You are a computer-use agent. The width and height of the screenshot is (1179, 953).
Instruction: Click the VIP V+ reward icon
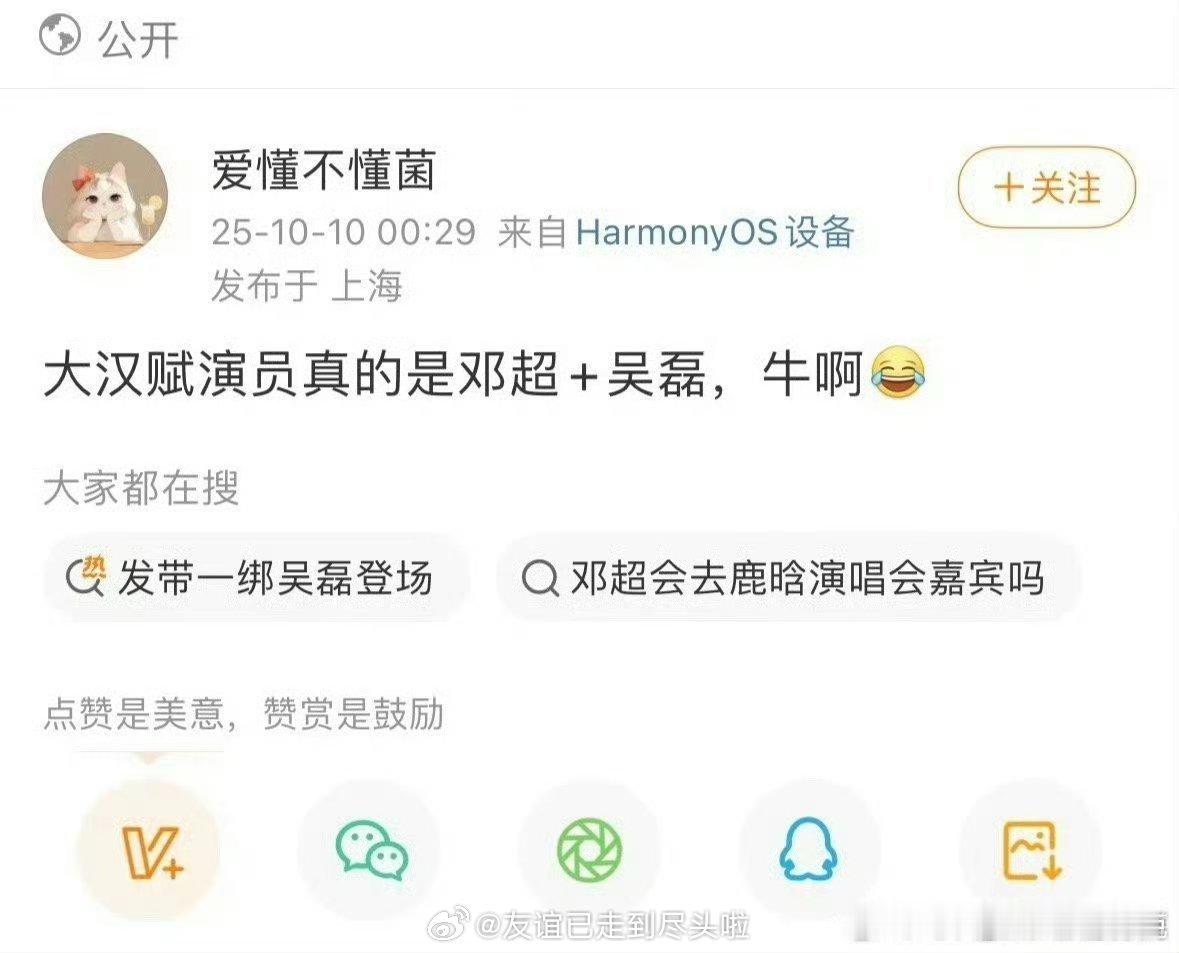pos(149,850)
